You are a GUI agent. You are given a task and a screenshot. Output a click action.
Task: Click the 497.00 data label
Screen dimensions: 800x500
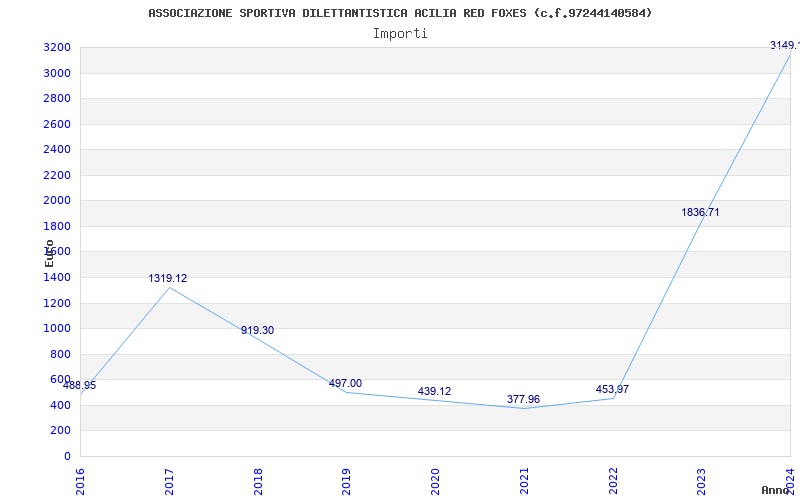[345, 384]
